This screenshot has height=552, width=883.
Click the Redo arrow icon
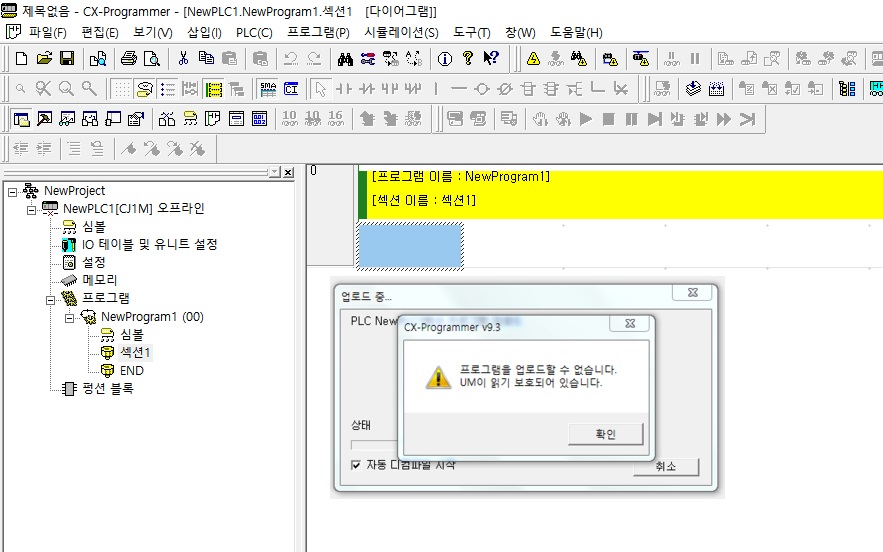coord(314,59)
